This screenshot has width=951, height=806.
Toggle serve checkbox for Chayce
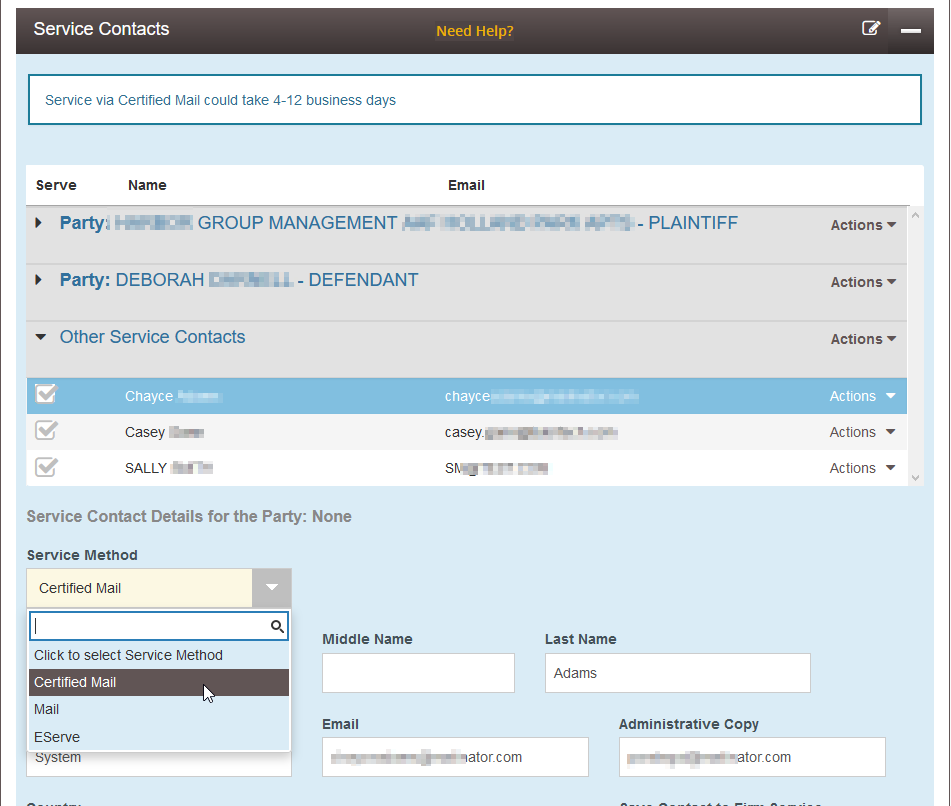point(46,395)
